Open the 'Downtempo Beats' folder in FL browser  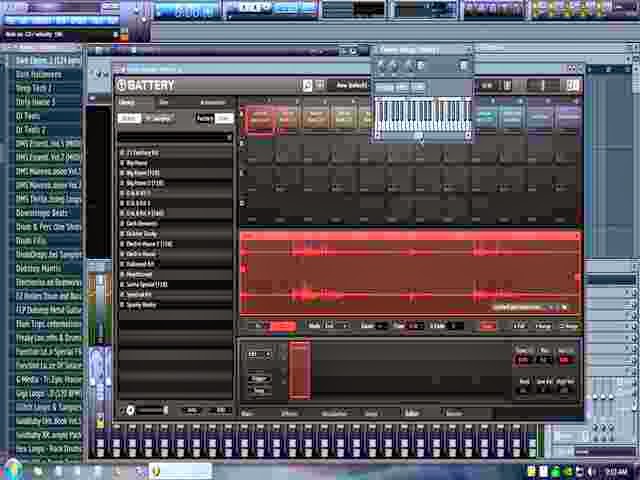click(42, 213)
